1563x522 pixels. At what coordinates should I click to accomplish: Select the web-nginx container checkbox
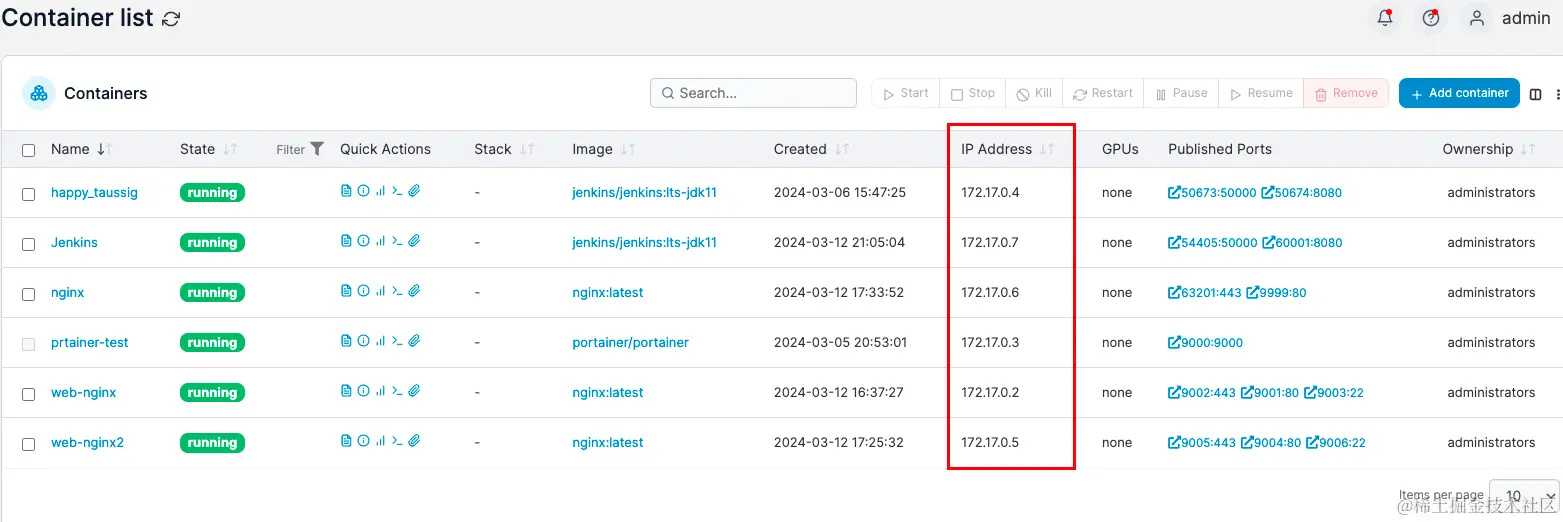point(29,394)
